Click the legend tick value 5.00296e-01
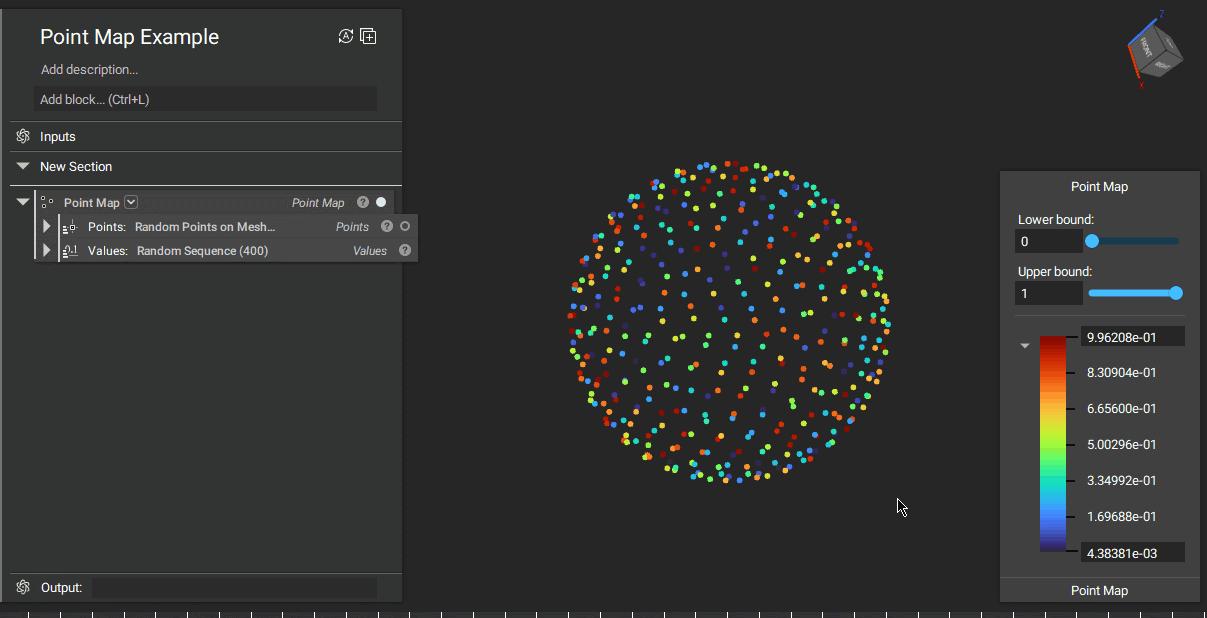1207x618 pixels. click(x=1121, y=444)
